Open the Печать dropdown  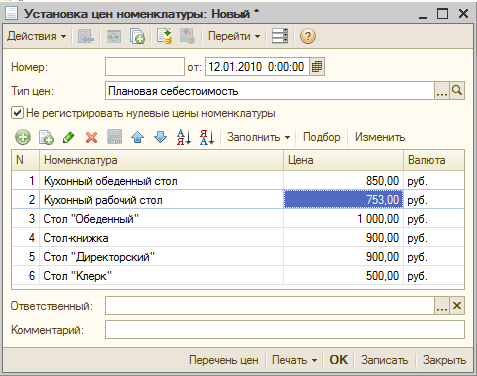pyautogui.click(x=294, y=360)
